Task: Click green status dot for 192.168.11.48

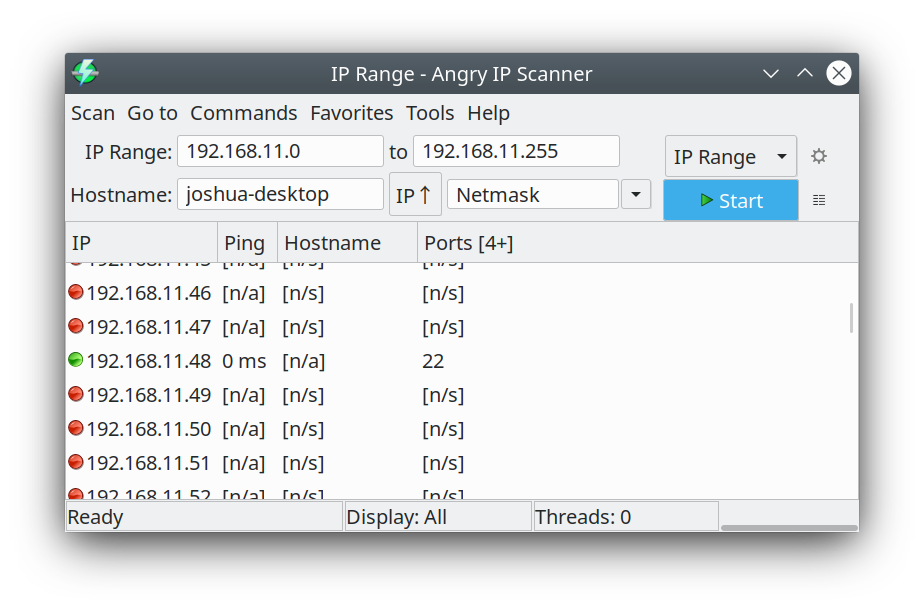Action: click(76, 360)
